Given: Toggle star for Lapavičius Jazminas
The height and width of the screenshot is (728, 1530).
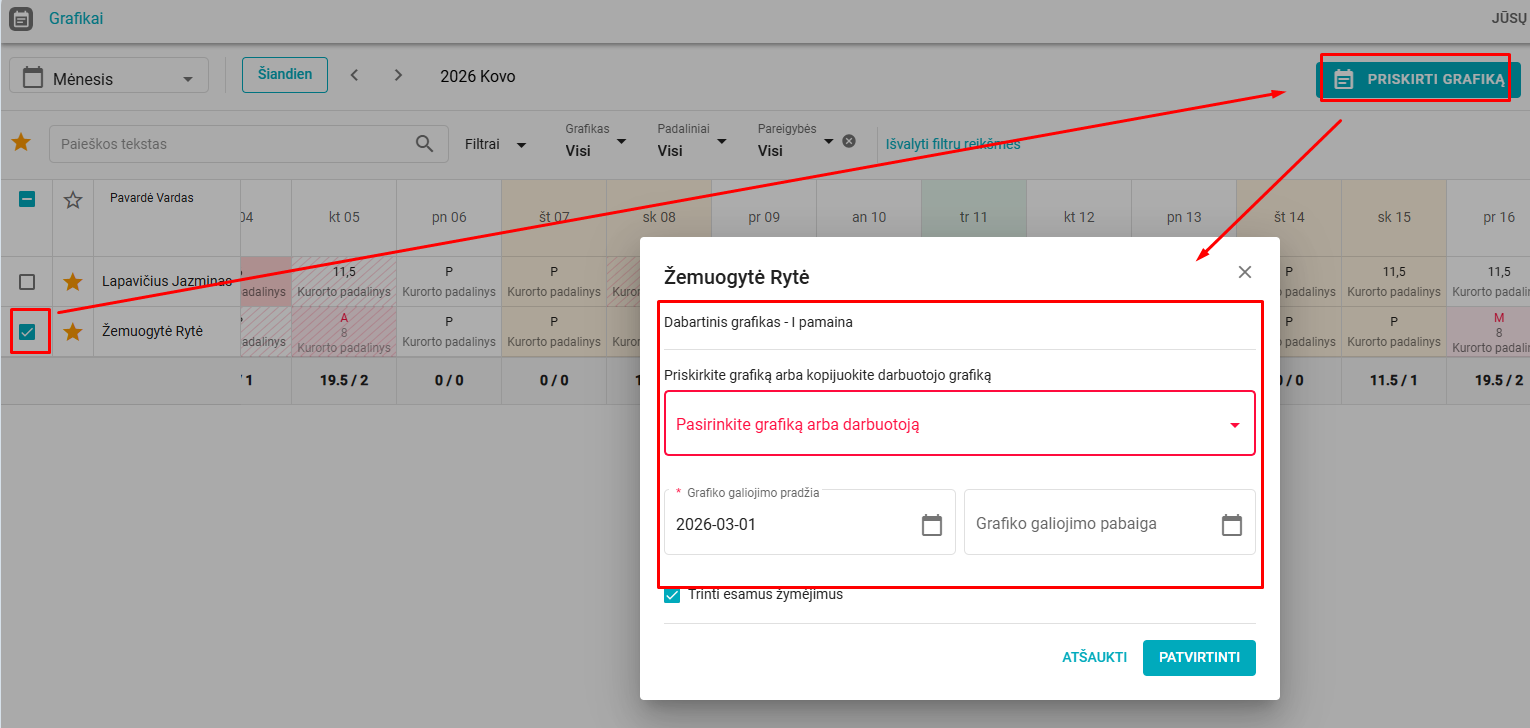Looking at the screenshot, I should coord(73,282).
